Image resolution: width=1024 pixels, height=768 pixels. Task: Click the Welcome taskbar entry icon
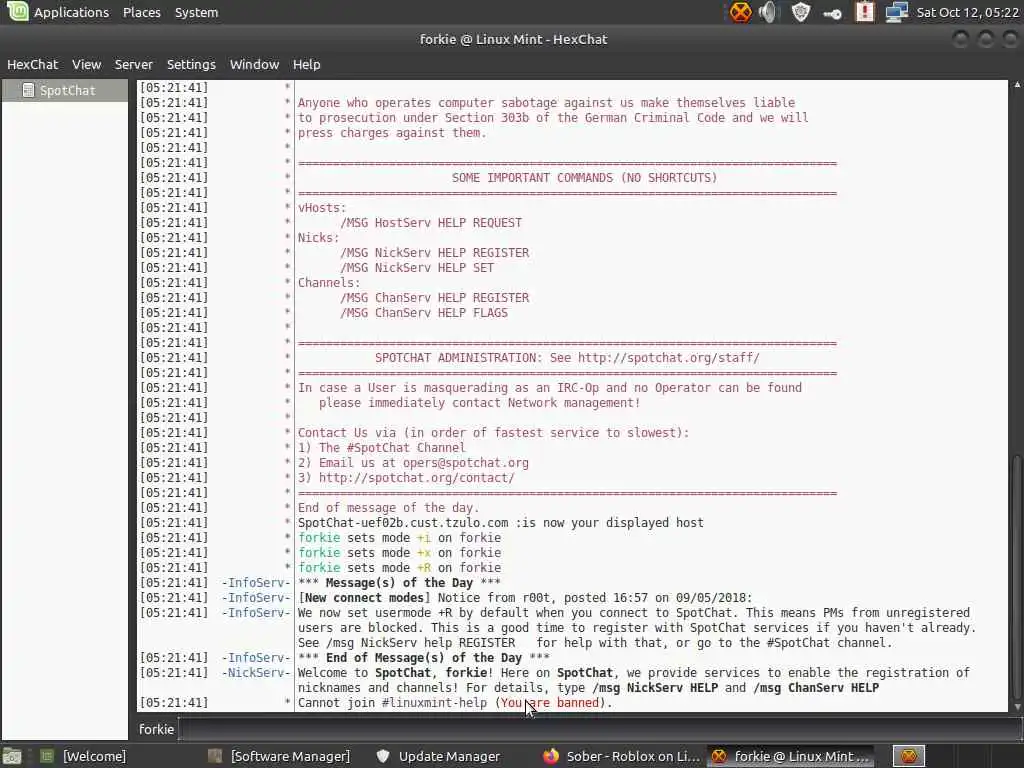pyautogui.click(x=47, y=756)
